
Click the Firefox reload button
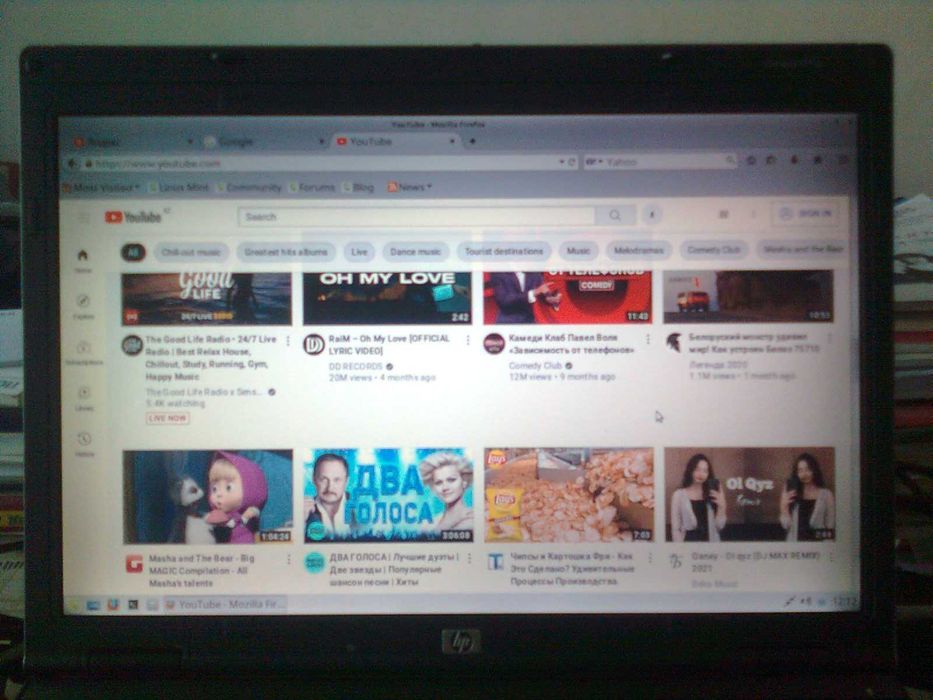tap(572, 162)
